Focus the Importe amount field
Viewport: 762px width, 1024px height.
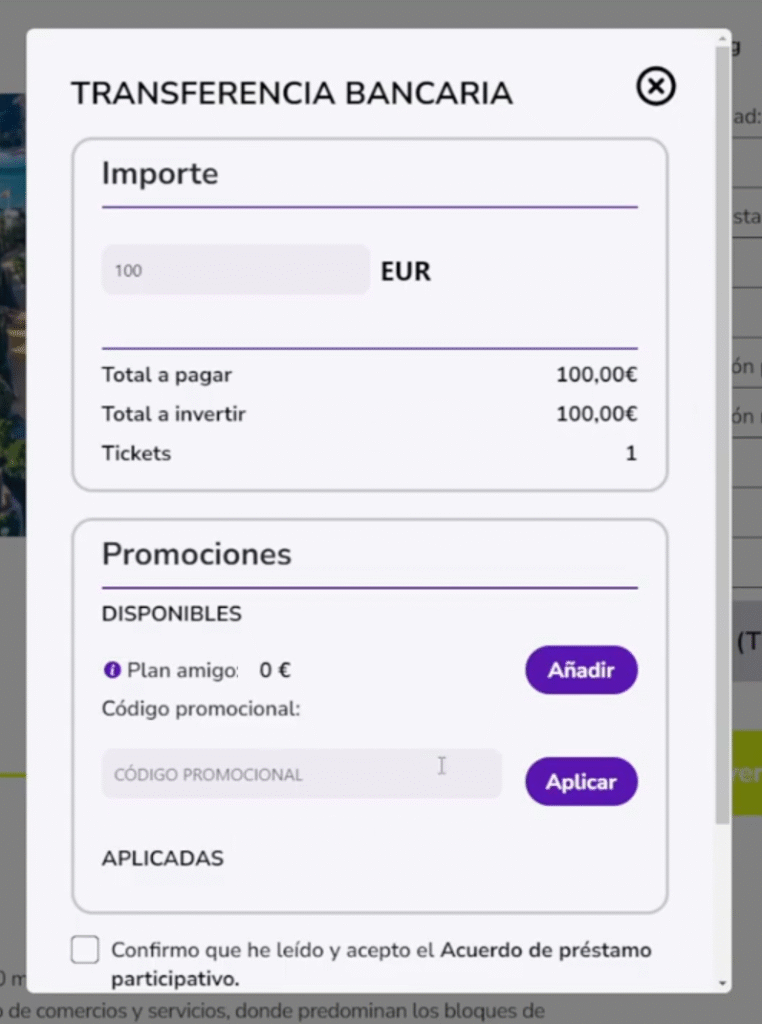coord(236,270)
